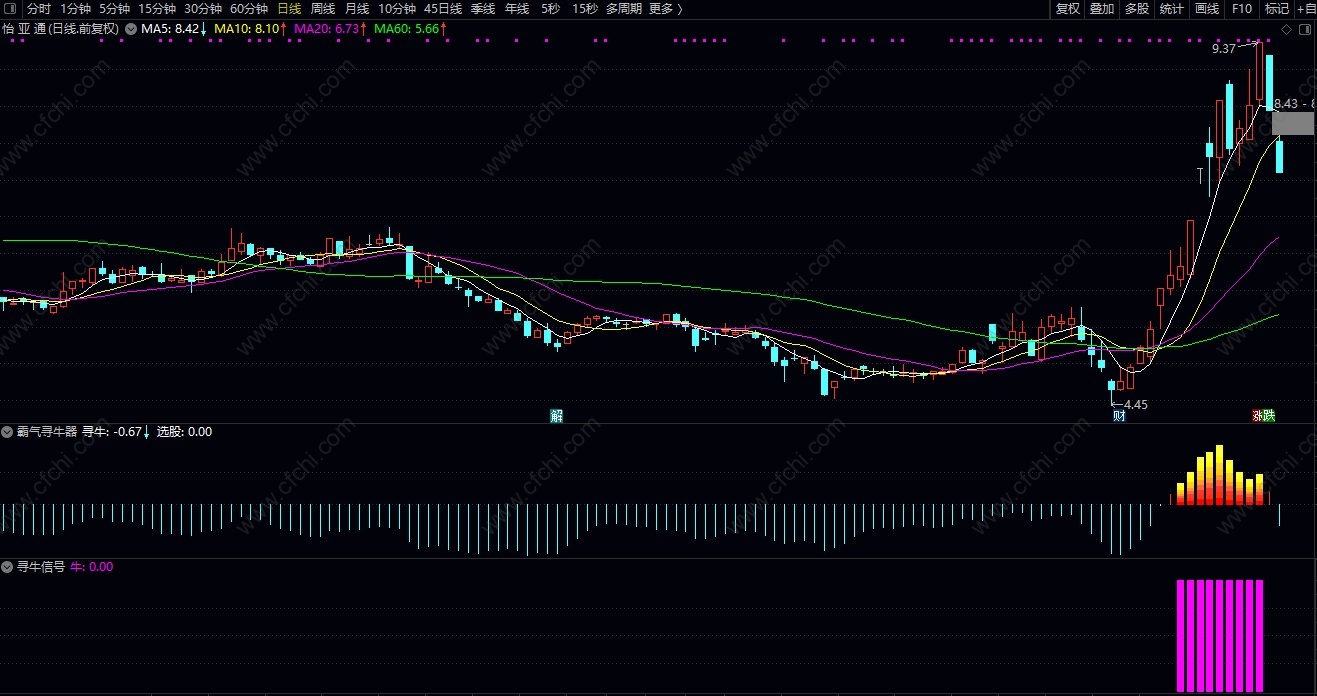Click the 复权 adjustment button
1317x696 pixels.
pyautogui.click(x=1068, y=9)
